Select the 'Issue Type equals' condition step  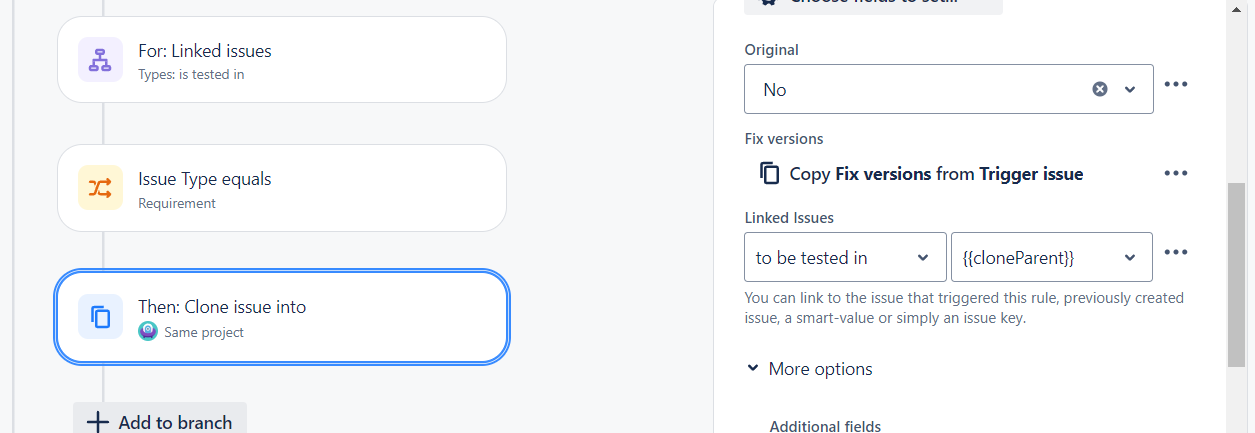pyautogui.click(x=282, y=188)
